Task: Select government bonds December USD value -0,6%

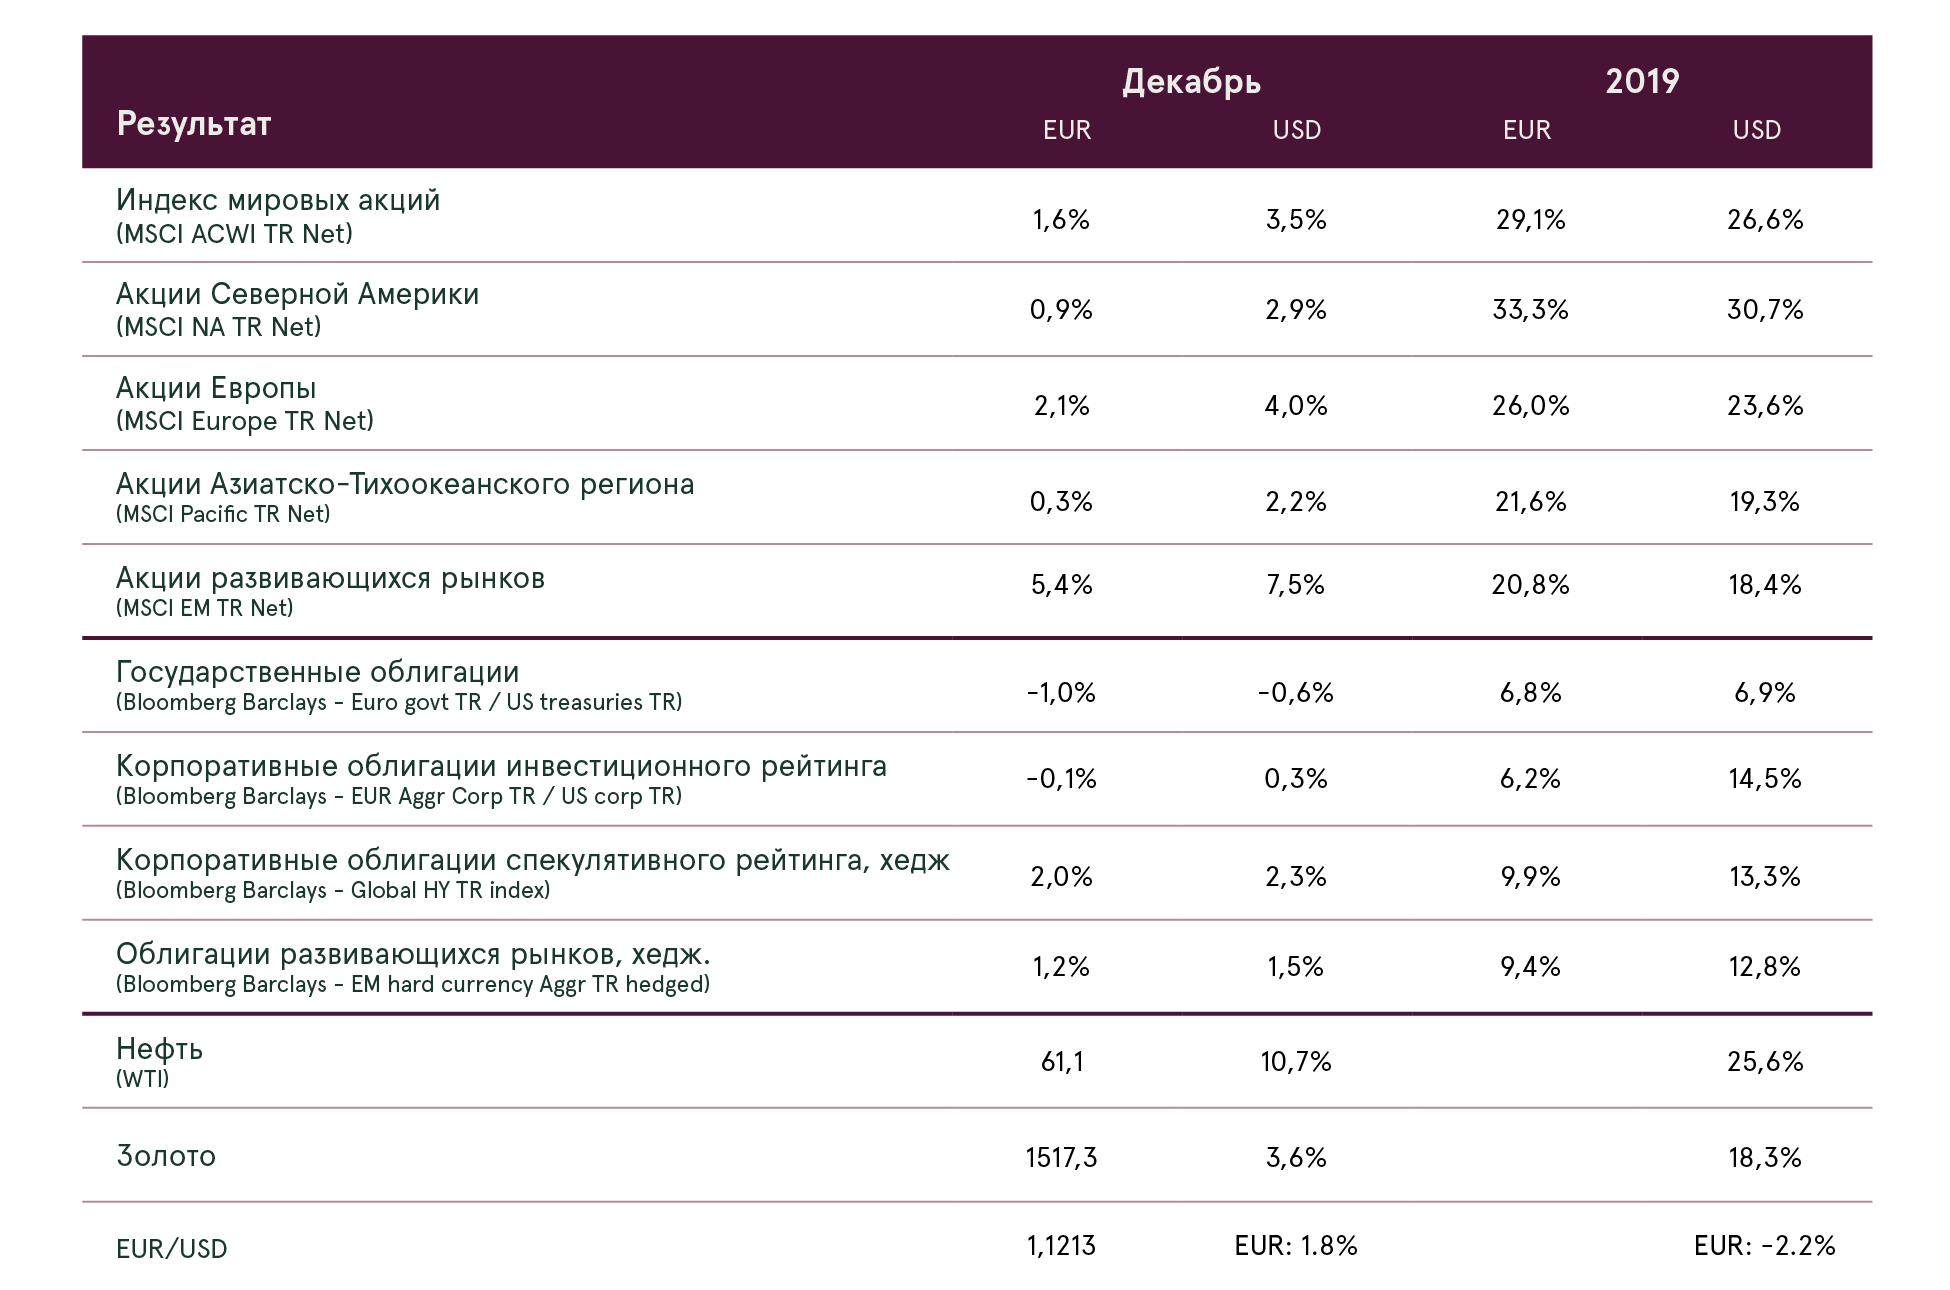Action: tap(1296, 693)
